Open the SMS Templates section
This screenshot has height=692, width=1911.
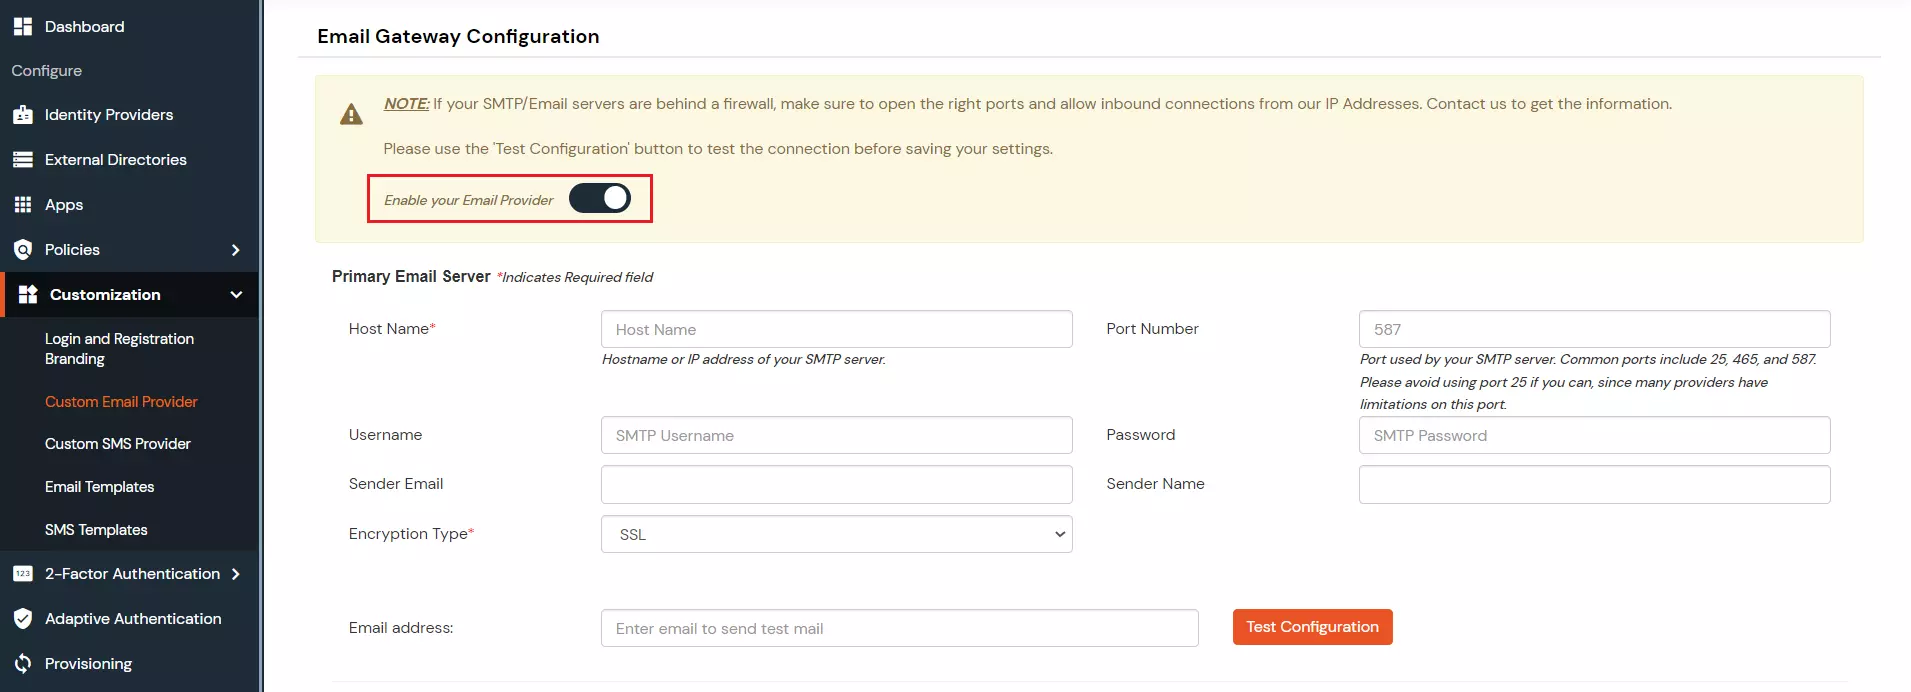[x=96, y=529]
